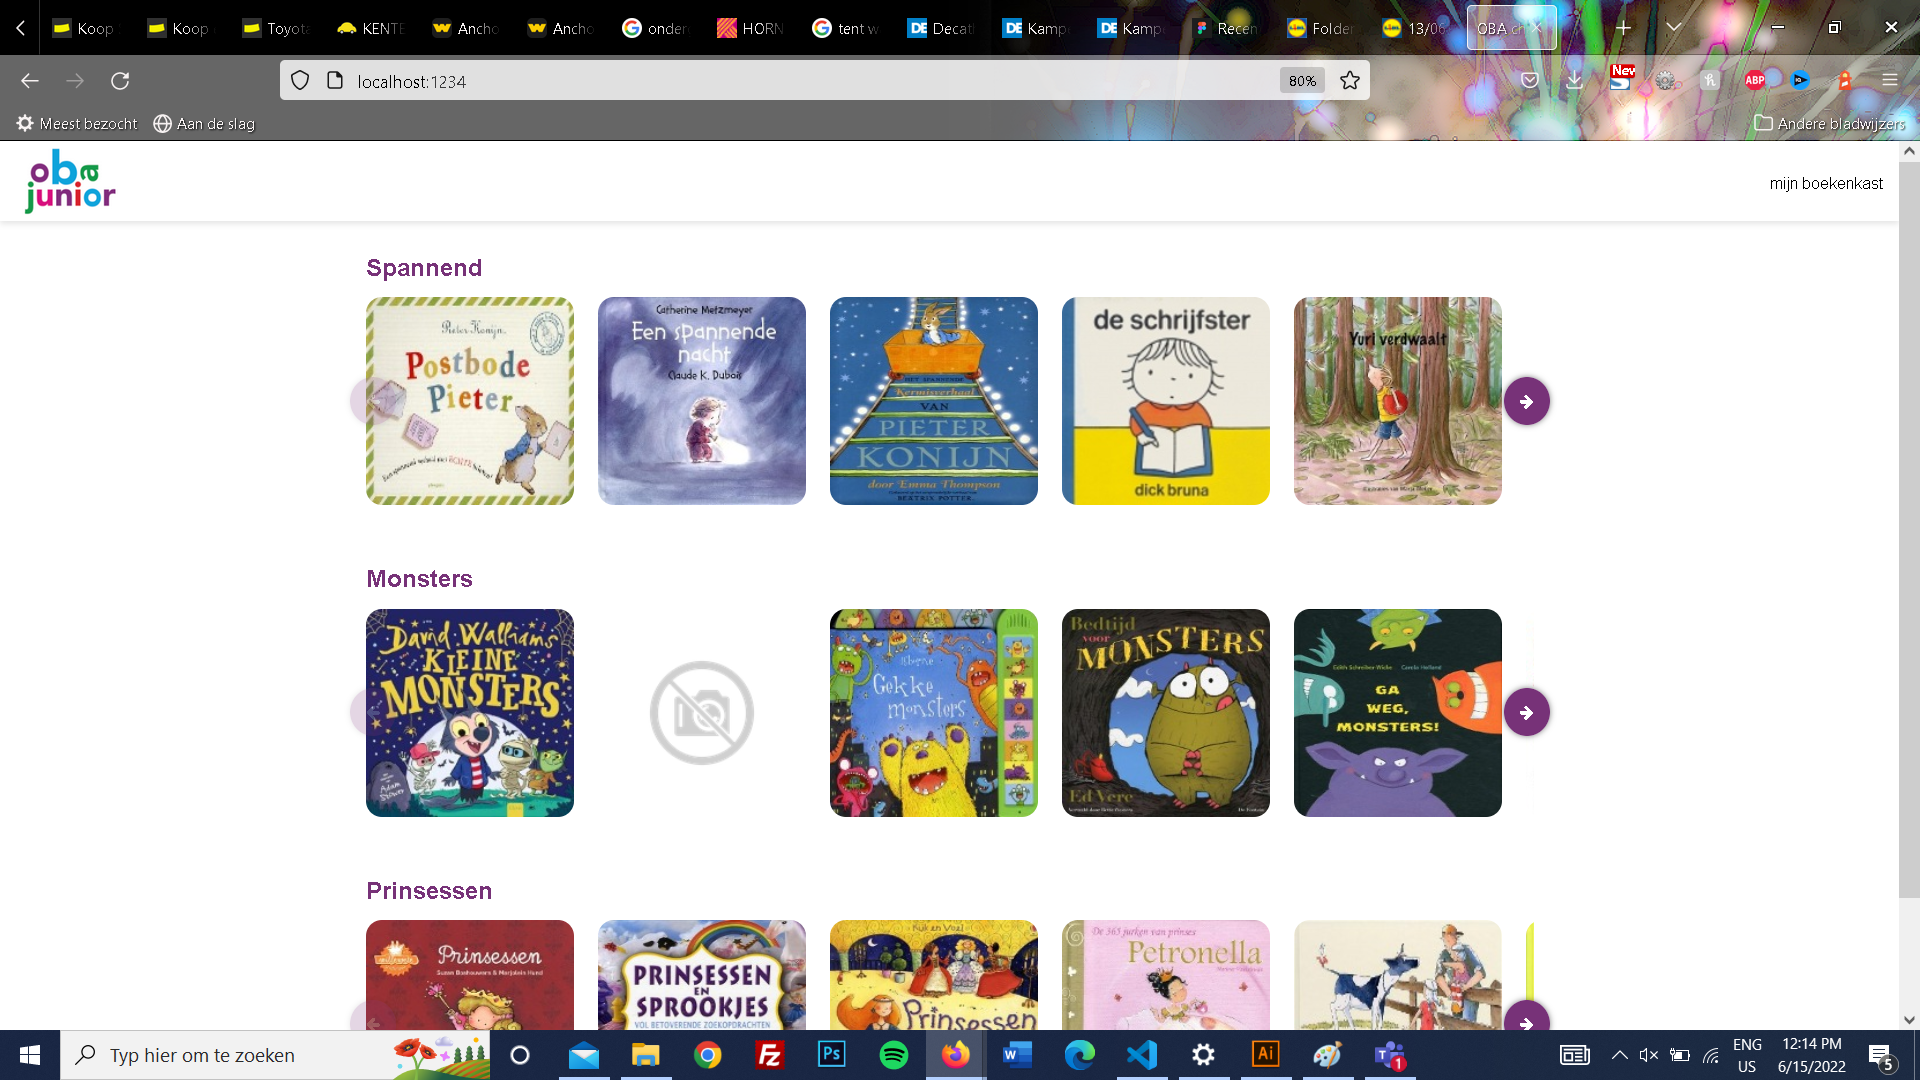Open Spotify from the taskbar
The image size is (1920, 1080).
click(x=893, y=1054)
